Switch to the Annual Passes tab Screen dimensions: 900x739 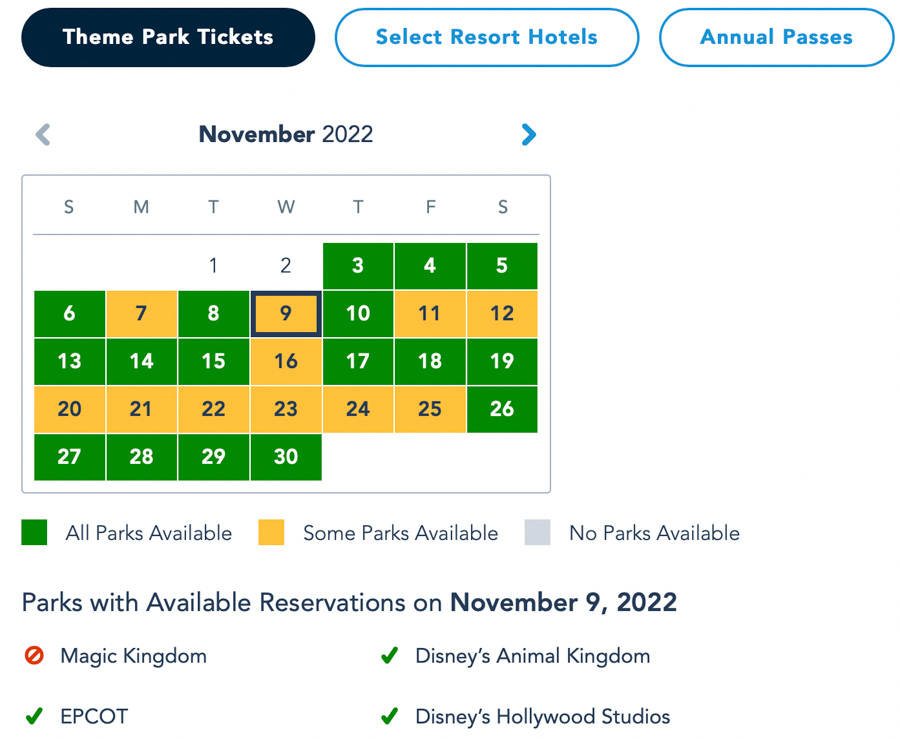pos(776,38)
